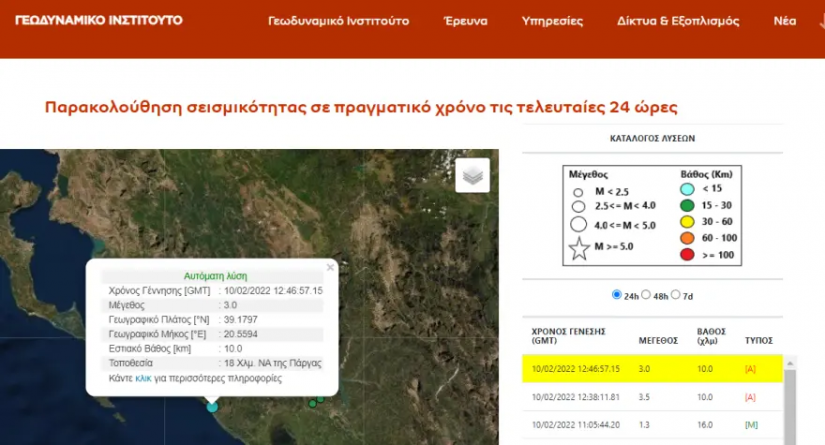The width and height of the screenshot is (825, 445).
Task: Open the Γεωδυναμικό Ινστιτούτο nav menu
Action: click(339, 21)
